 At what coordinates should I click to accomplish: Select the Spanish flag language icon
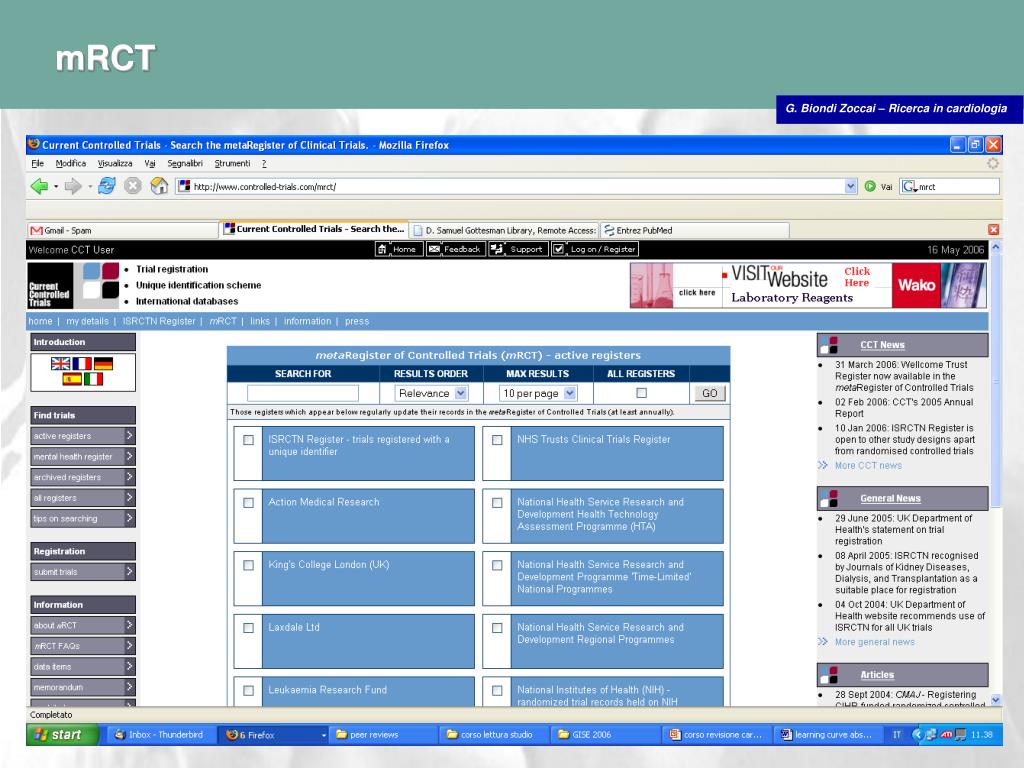point(72,379)
